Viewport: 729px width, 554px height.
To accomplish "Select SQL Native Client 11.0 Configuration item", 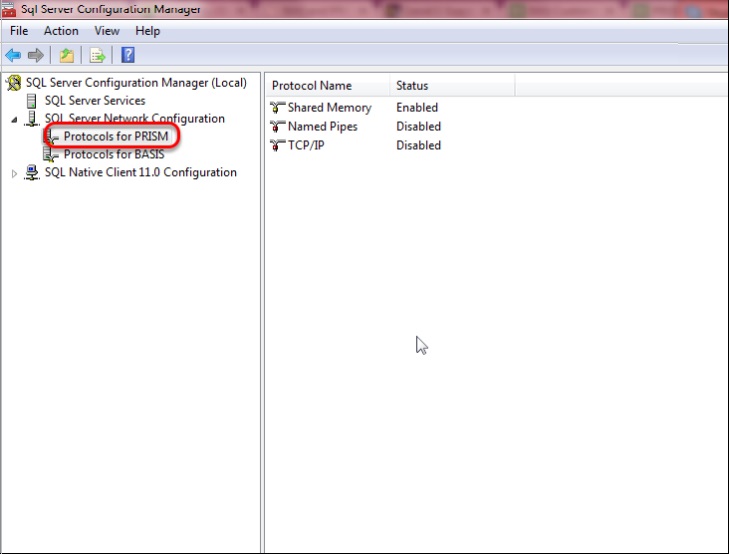I will point(140,172).
